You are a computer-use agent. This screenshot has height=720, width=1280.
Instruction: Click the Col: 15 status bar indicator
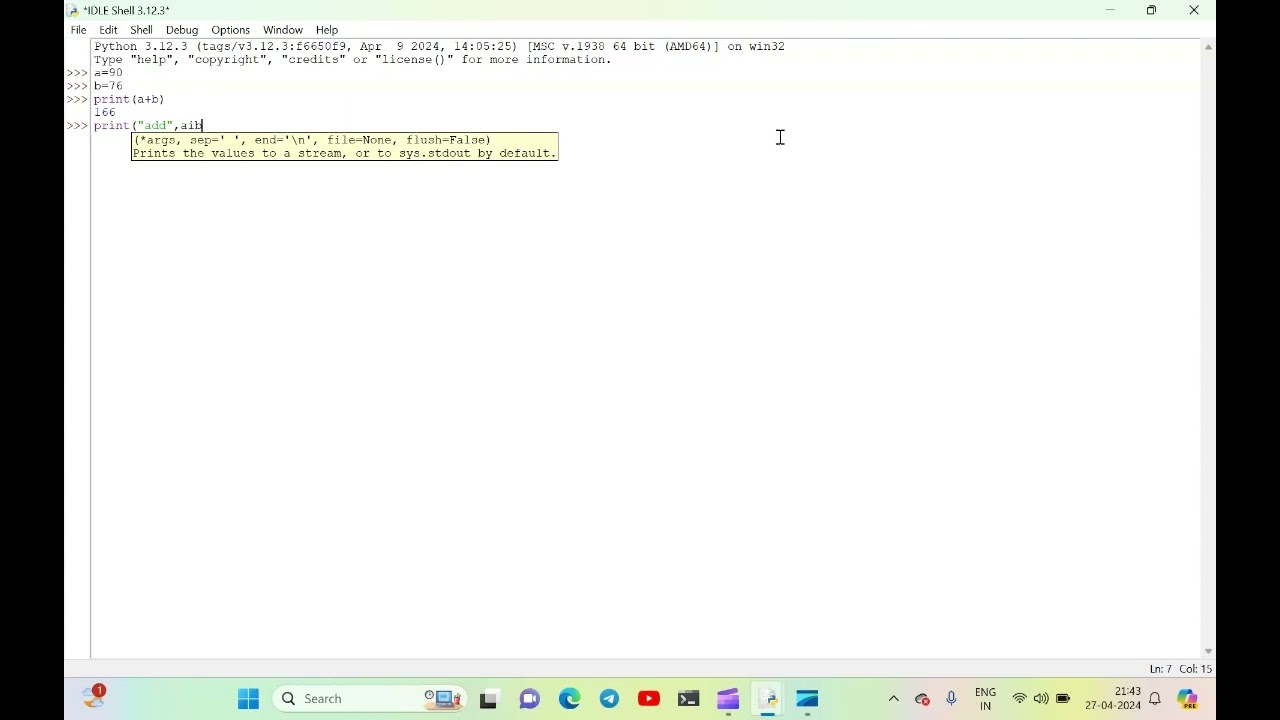point(1195,669)
